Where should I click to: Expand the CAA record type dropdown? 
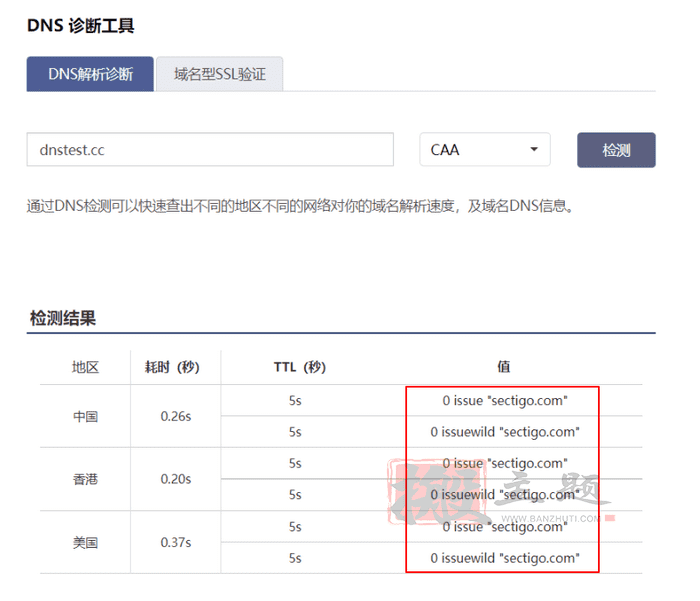click(x=485, y=150)
